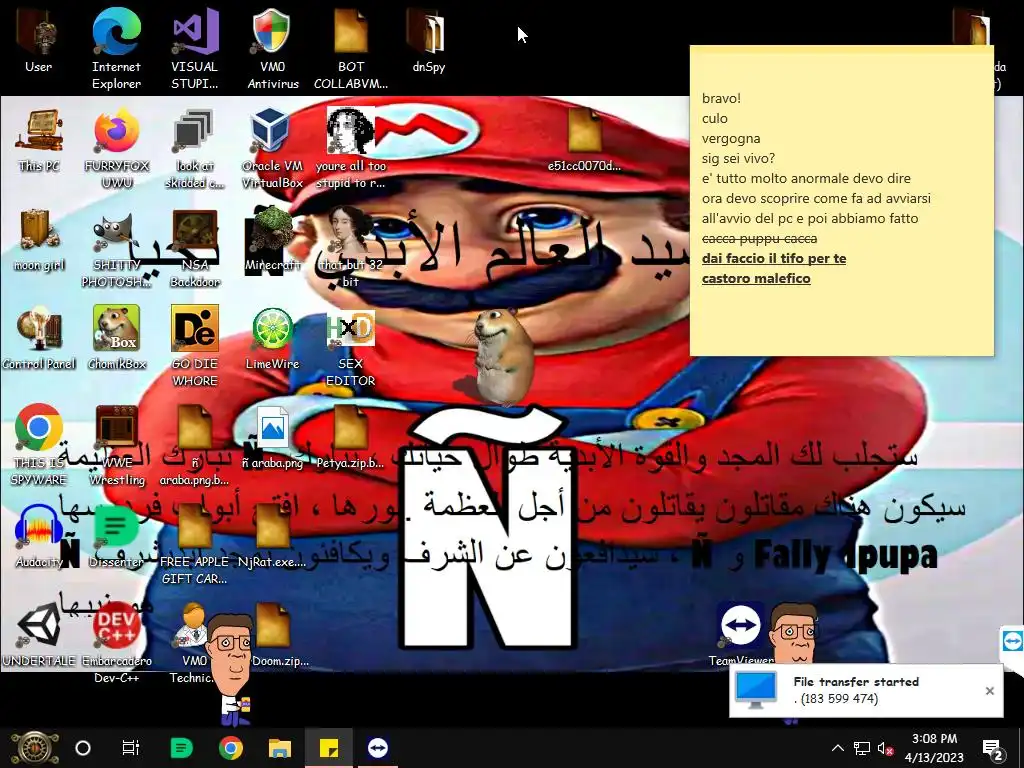Image resolution: width=1024 pixels, height=768 pixels.
Task: Click the File transfer started notification text
Action: point(856,682)
